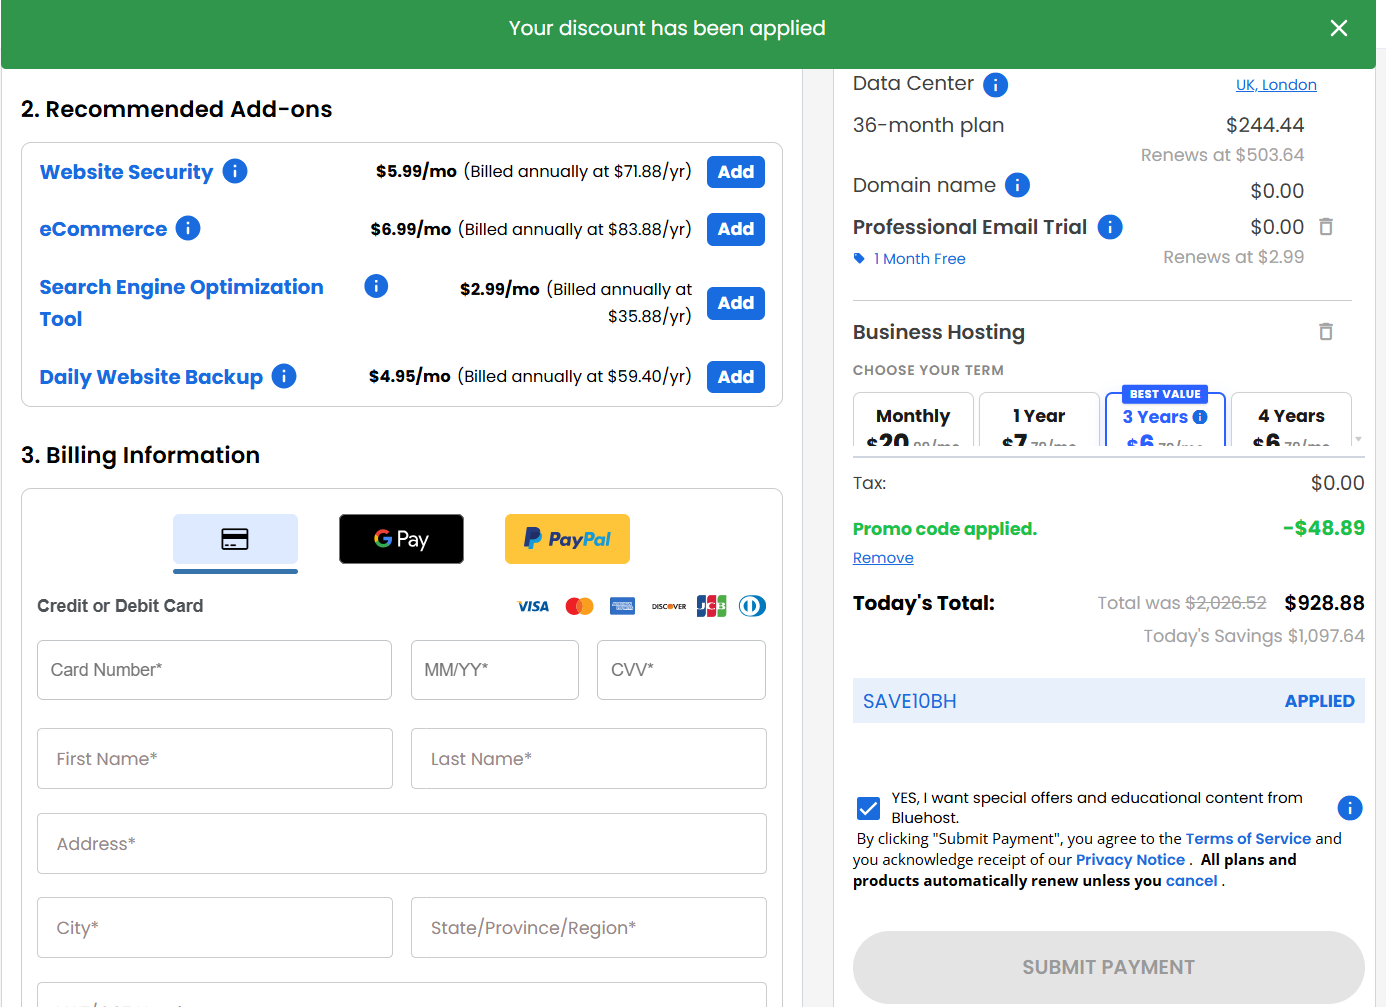Click the Discover card logo
Image resolution: width=1386 pixels, height=1007 pixels.
pyautogui.click(x=669, y=606)
